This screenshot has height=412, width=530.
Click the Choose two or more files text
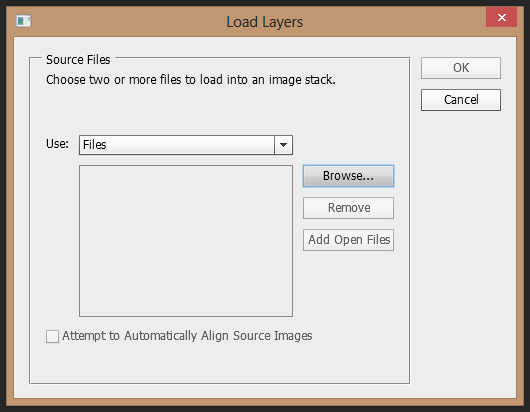(x=191, y=80)
